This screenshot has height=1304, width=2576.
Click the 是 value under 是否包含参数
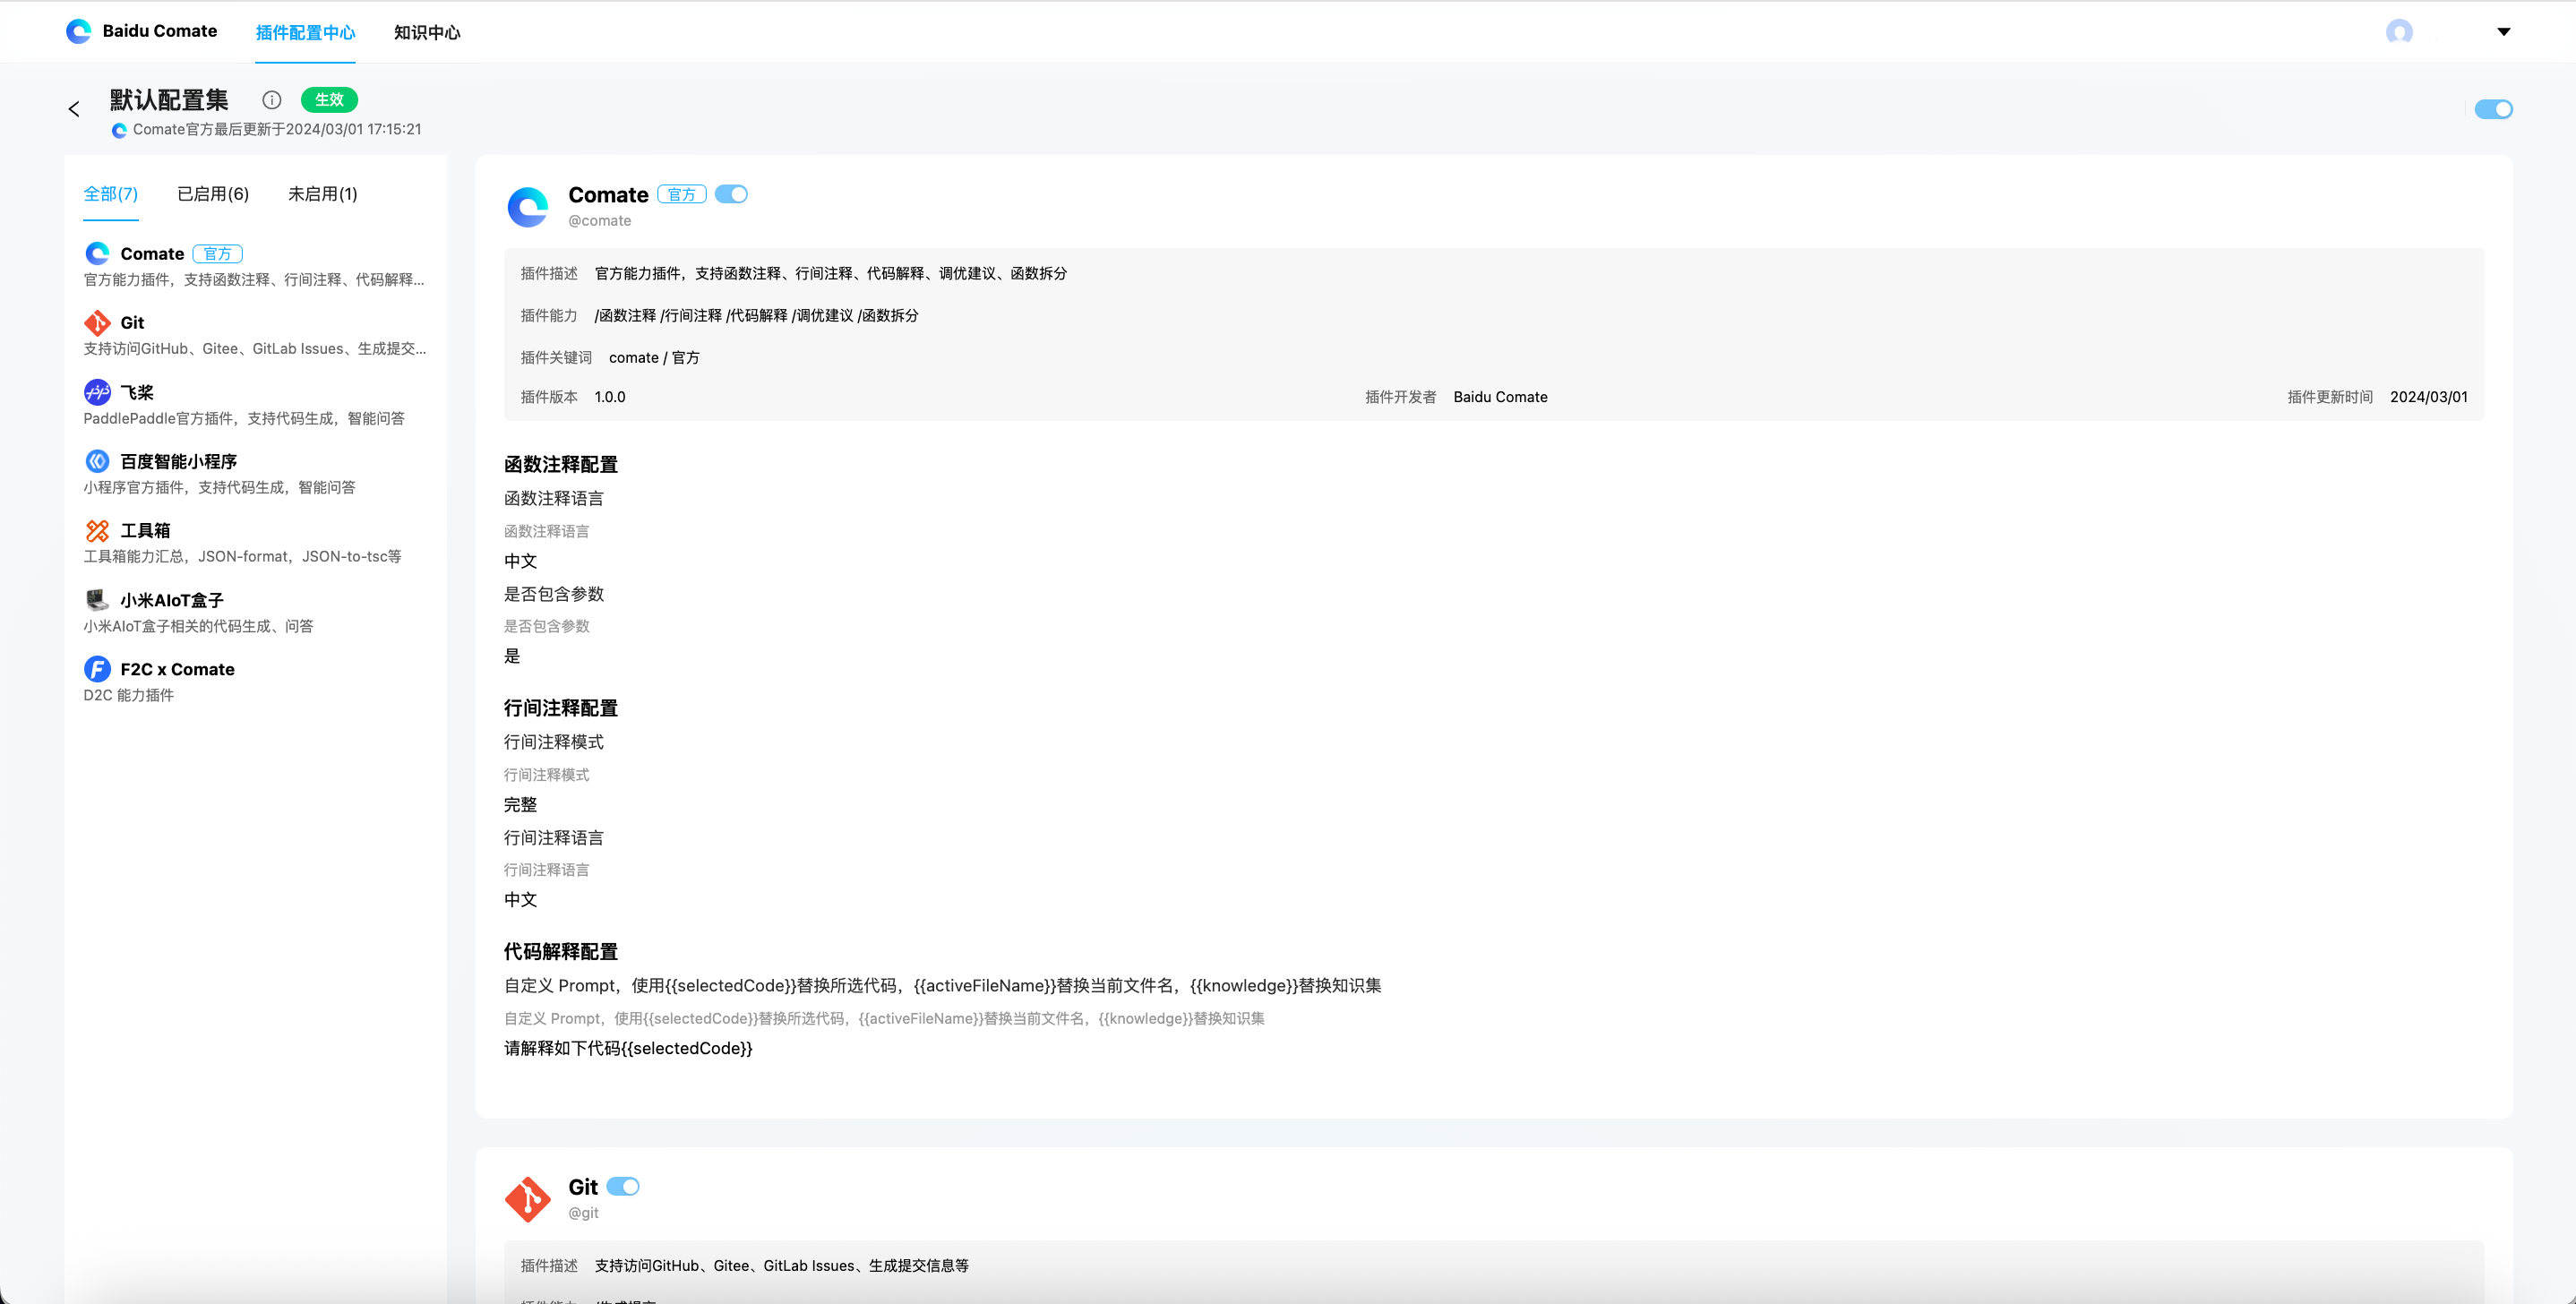pos(512,656)
